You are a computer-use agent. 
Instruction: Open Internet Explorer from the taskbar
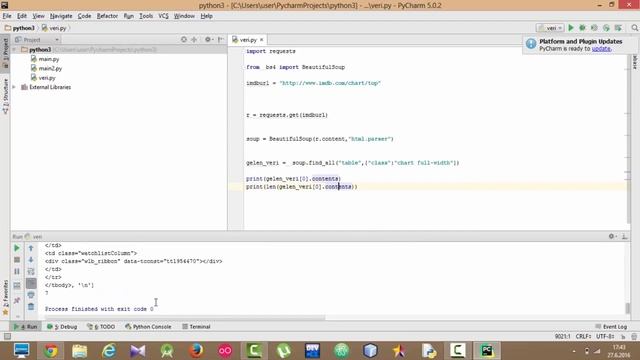pos(109,351)
